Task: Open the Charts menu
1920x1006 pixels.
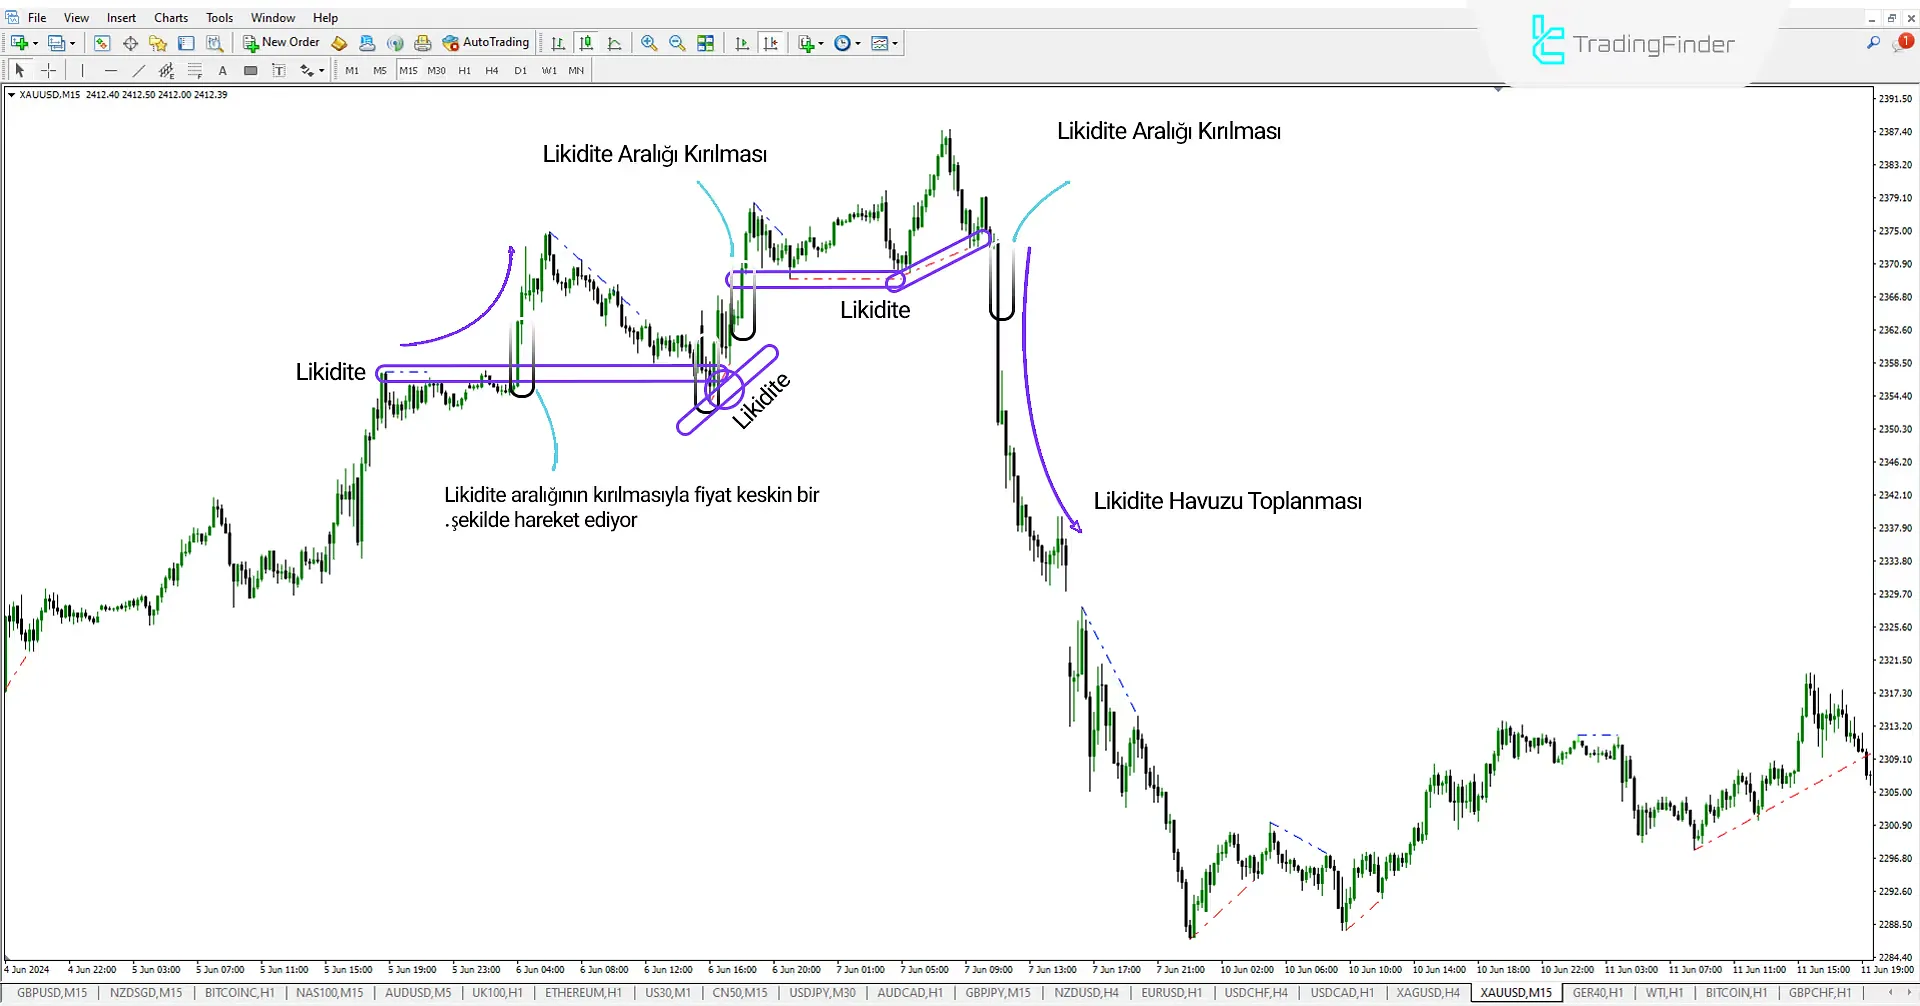Action: (x=170, y=17)
